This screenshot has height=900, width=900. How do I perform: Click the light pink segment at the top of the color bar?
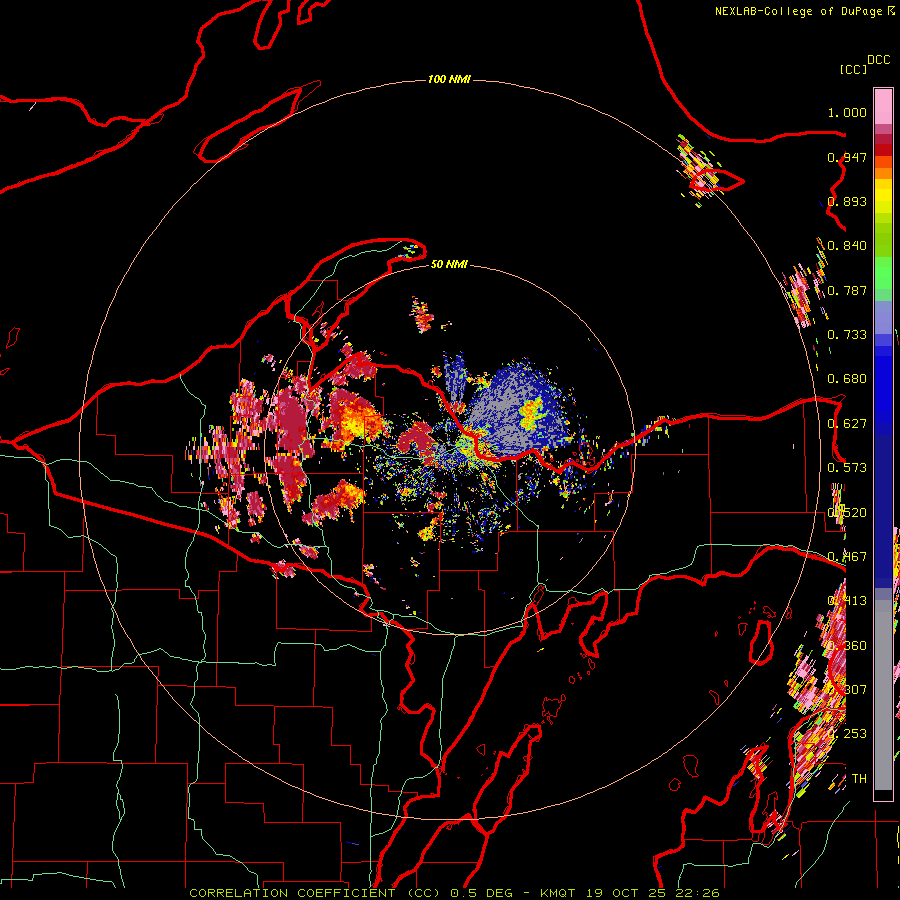[883, 107]
